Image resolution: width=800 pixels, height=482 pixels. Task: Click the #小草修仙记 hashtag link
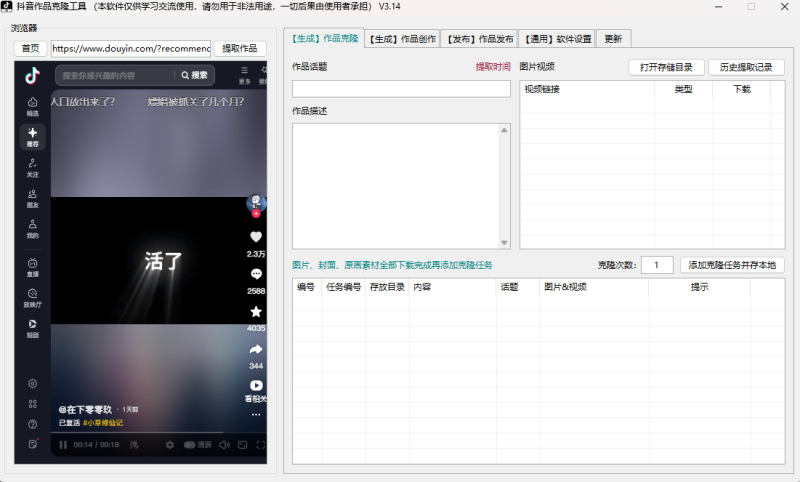pos(103,423)
